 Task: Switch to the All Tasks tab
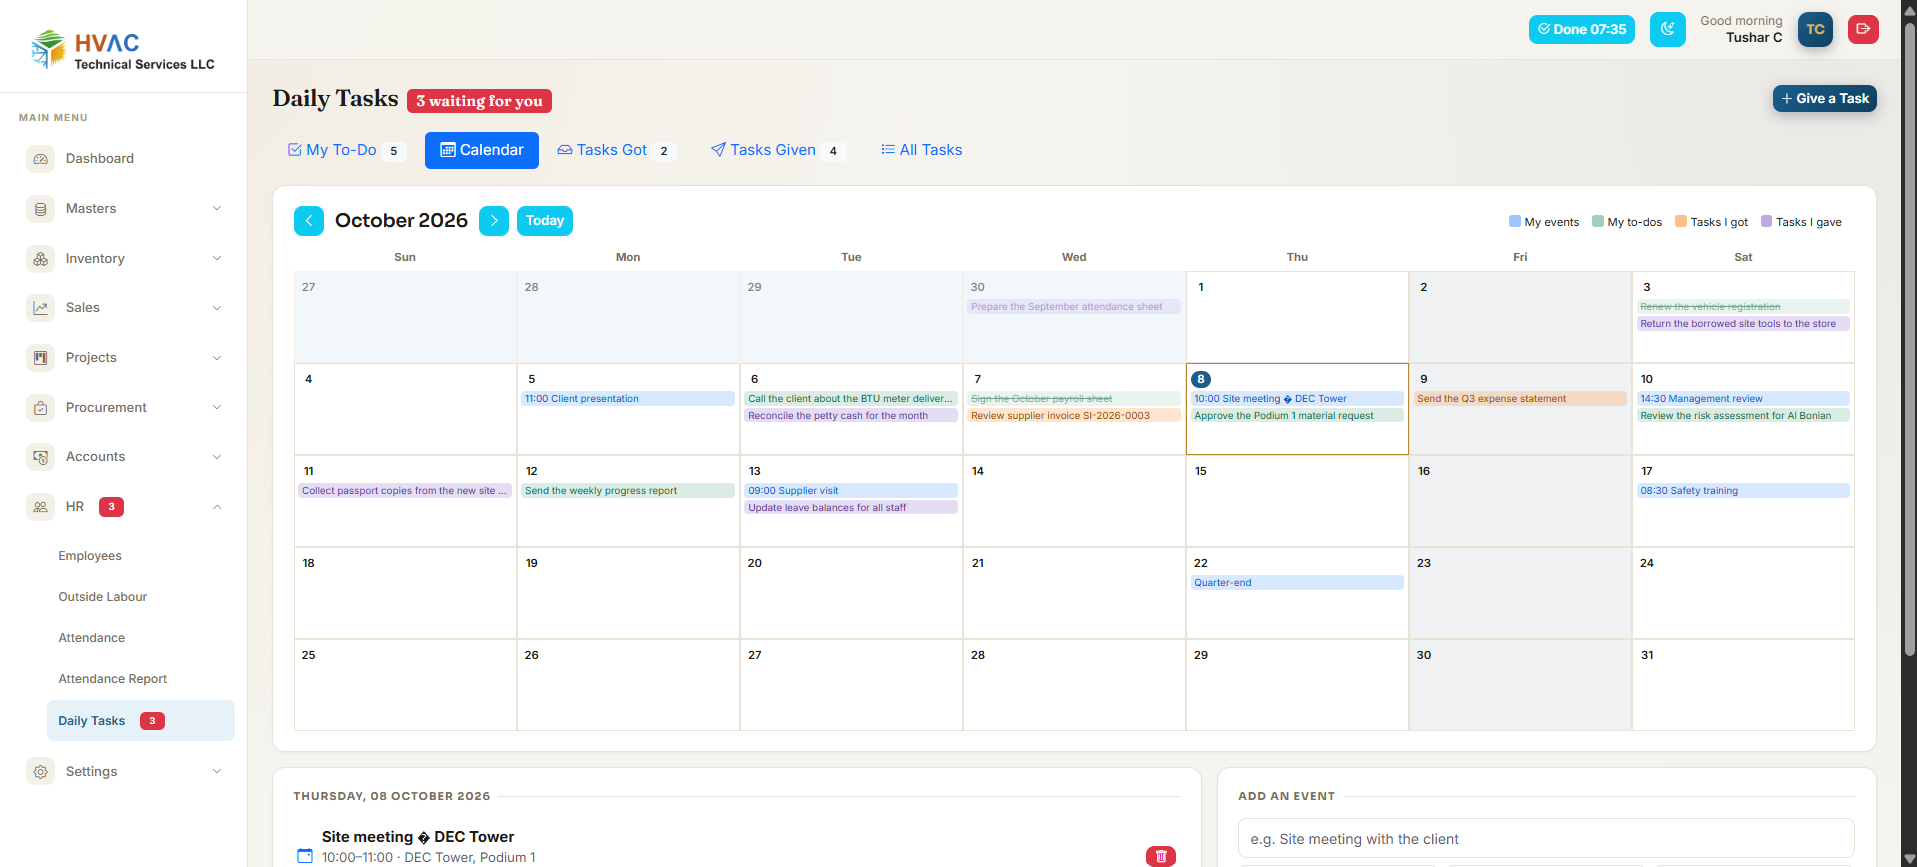coord(921,150)
